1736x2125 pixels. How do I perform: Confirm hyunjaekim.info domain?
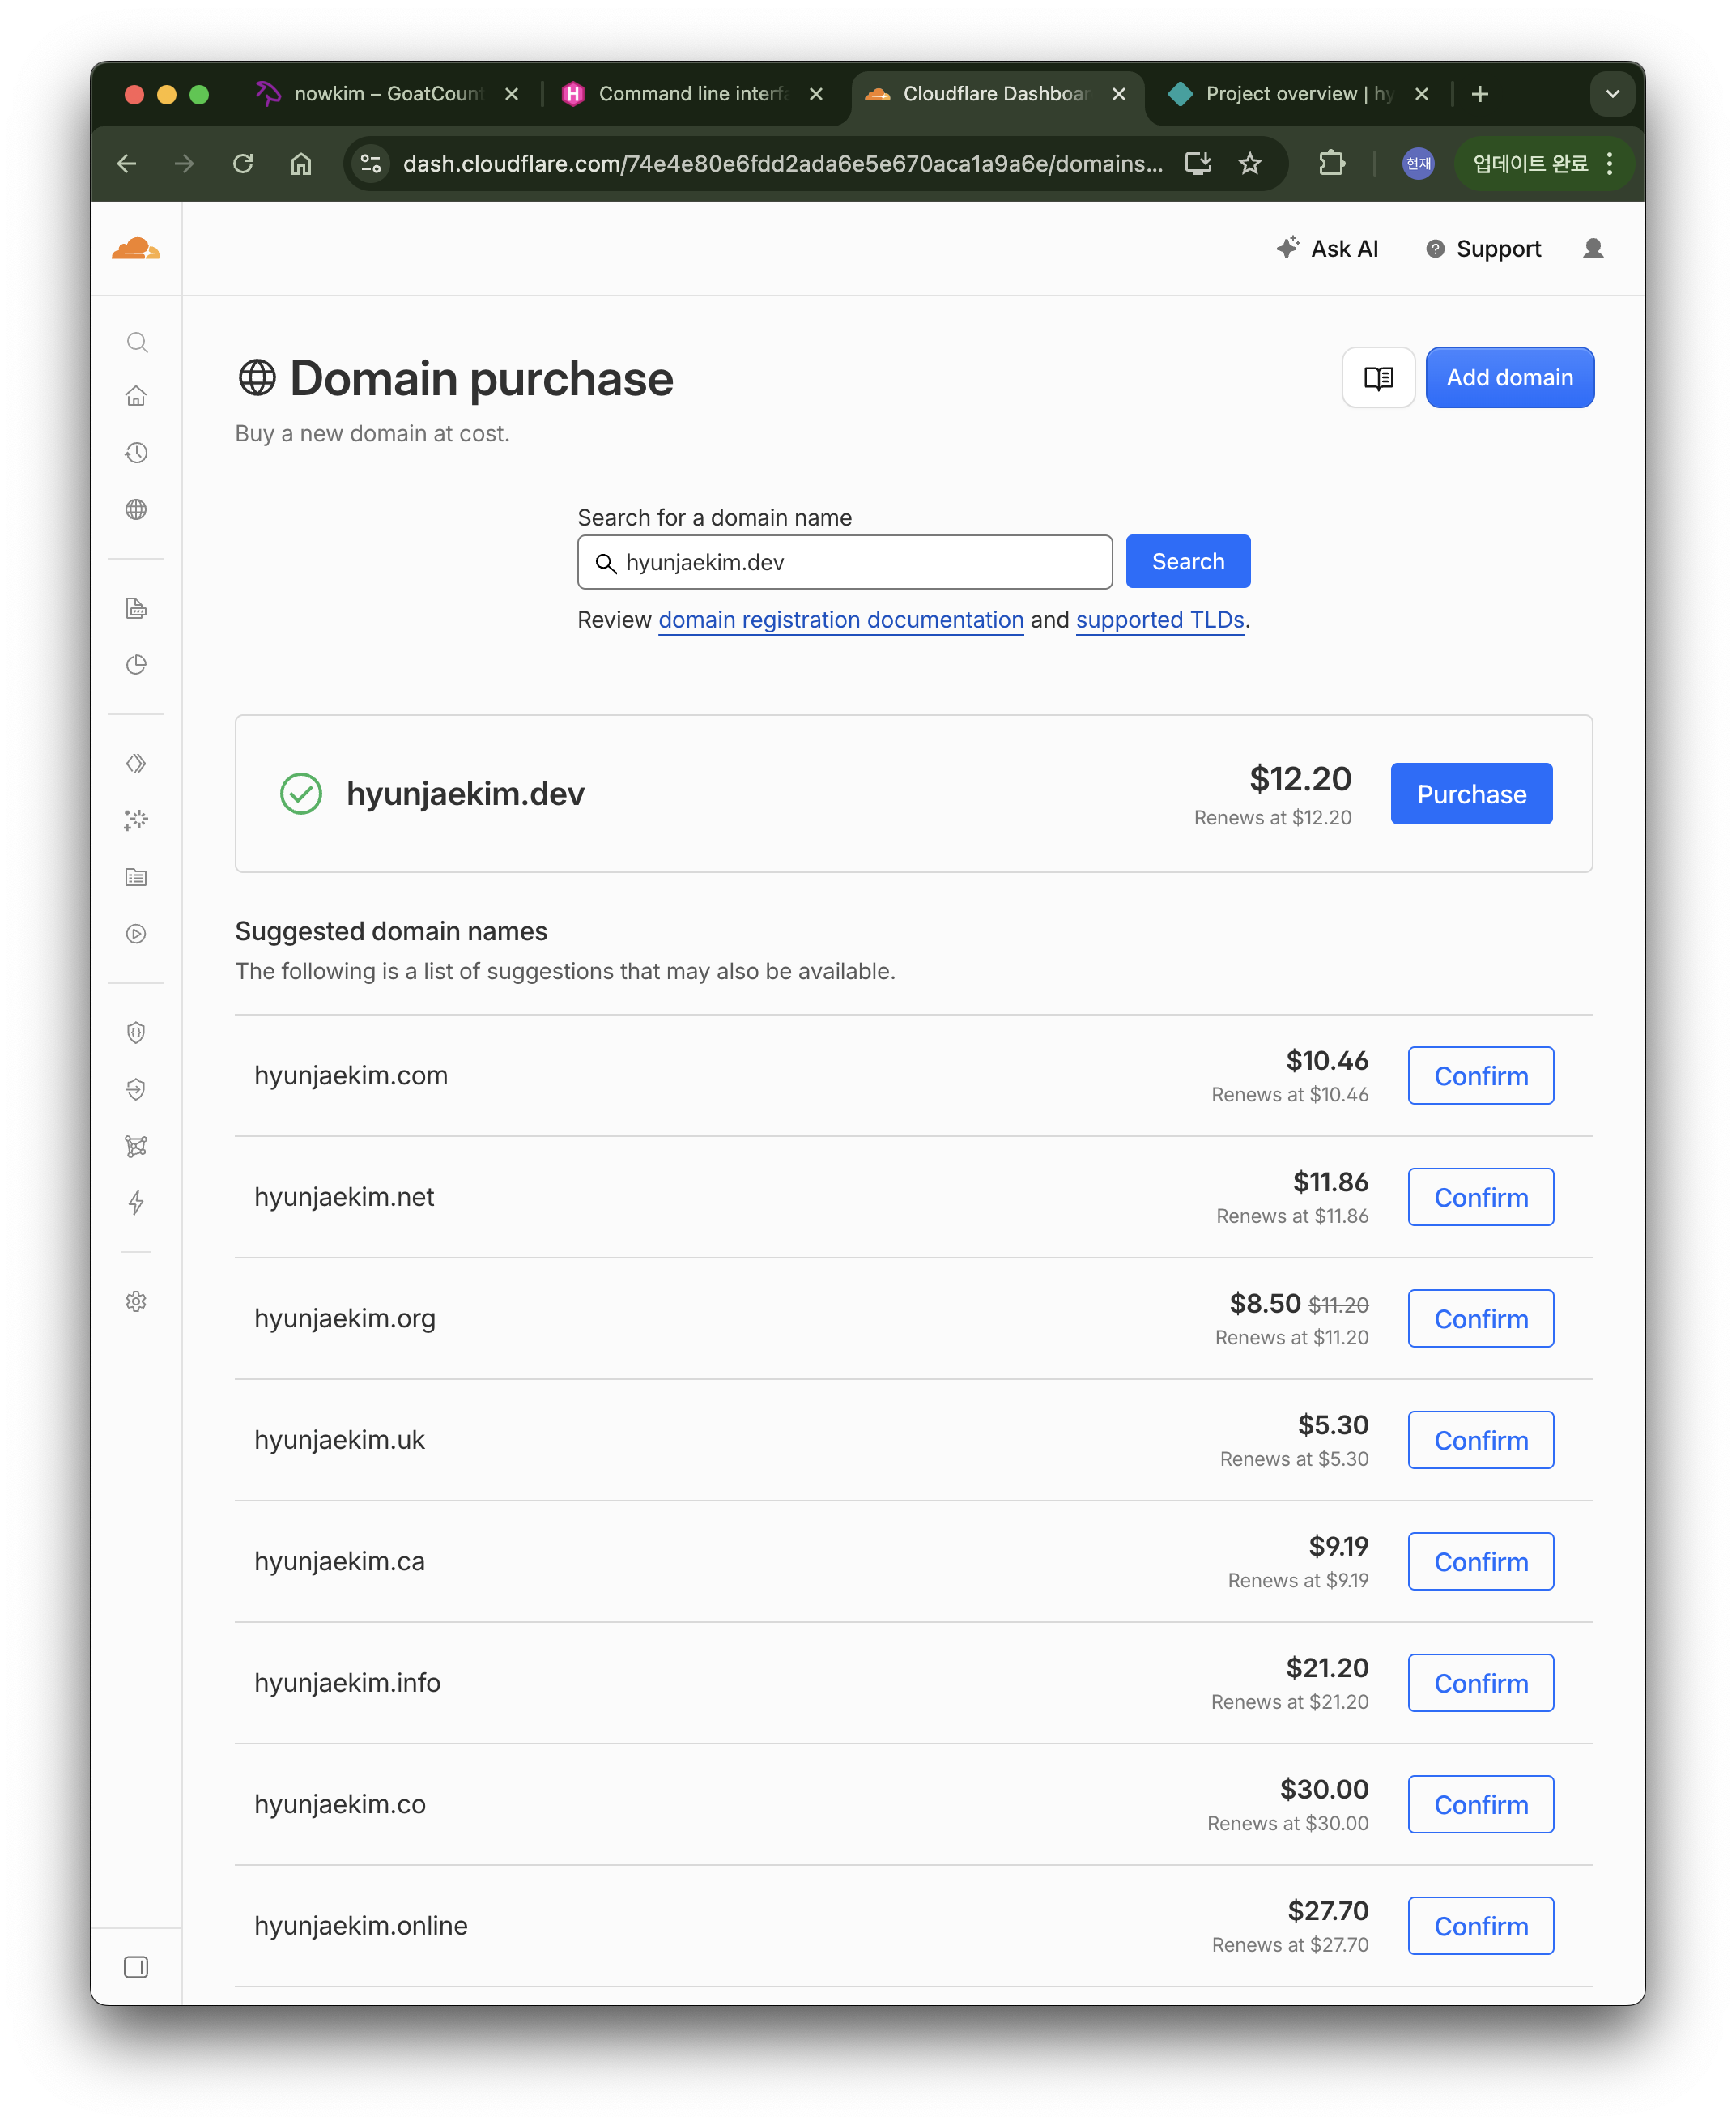1480,1683
